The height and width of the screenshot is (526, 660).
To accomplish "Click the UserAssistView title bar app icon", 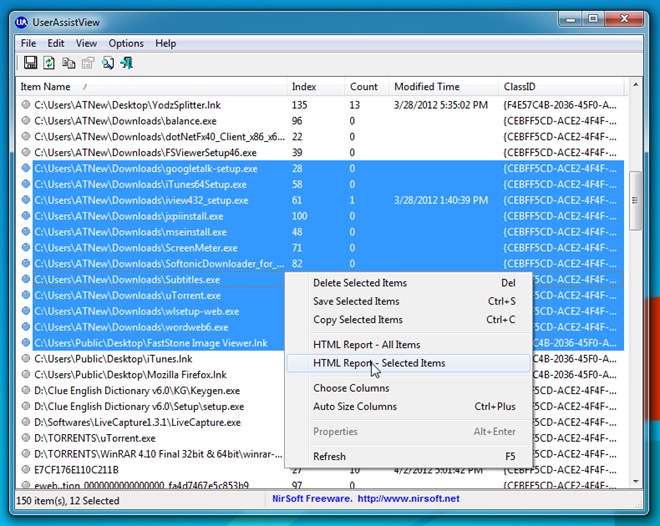I will pyautogui.click(x=21, y=22).
